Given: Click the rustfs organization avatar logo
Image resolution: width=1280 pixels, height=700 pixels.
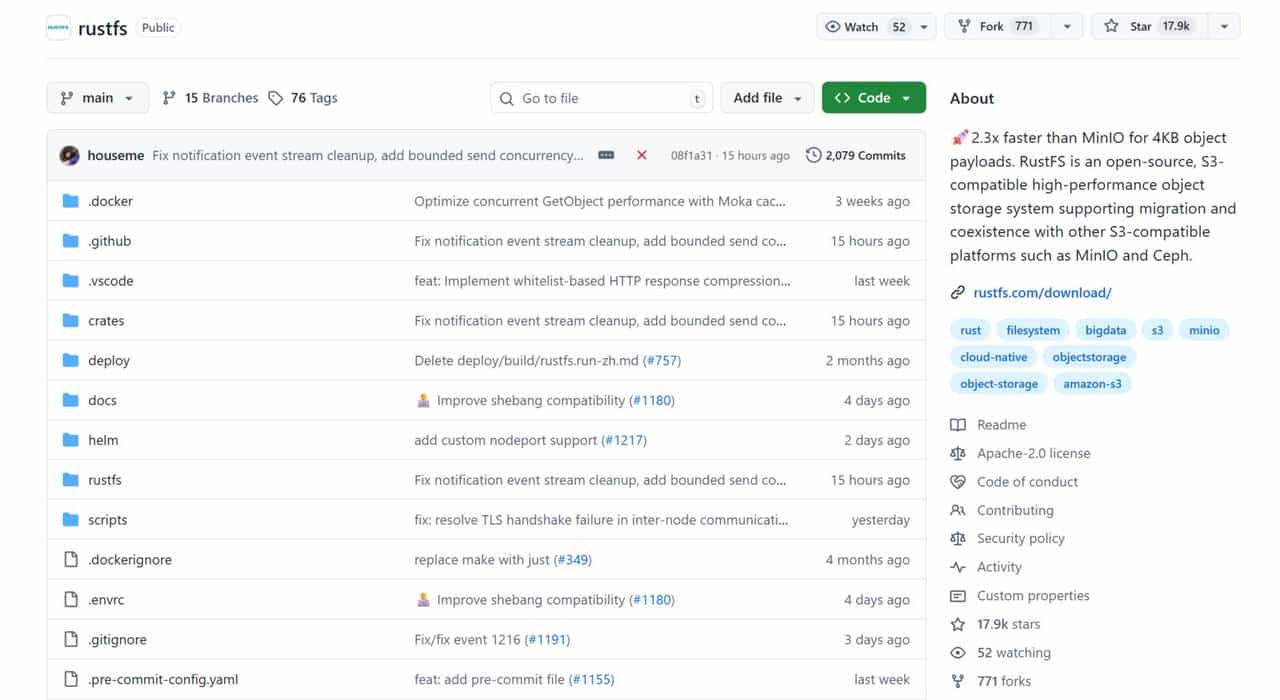Looking at the screenshot, I should [x=57, y=27].
